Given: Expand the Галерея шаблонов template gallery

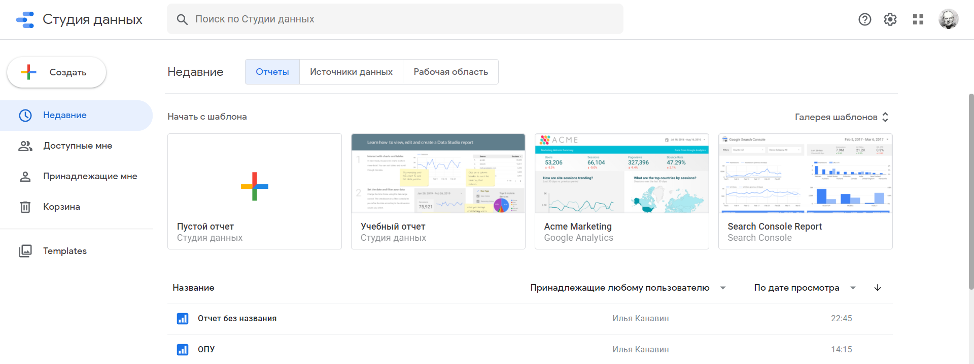Looking at the screenshot, I should coord(842,117).
